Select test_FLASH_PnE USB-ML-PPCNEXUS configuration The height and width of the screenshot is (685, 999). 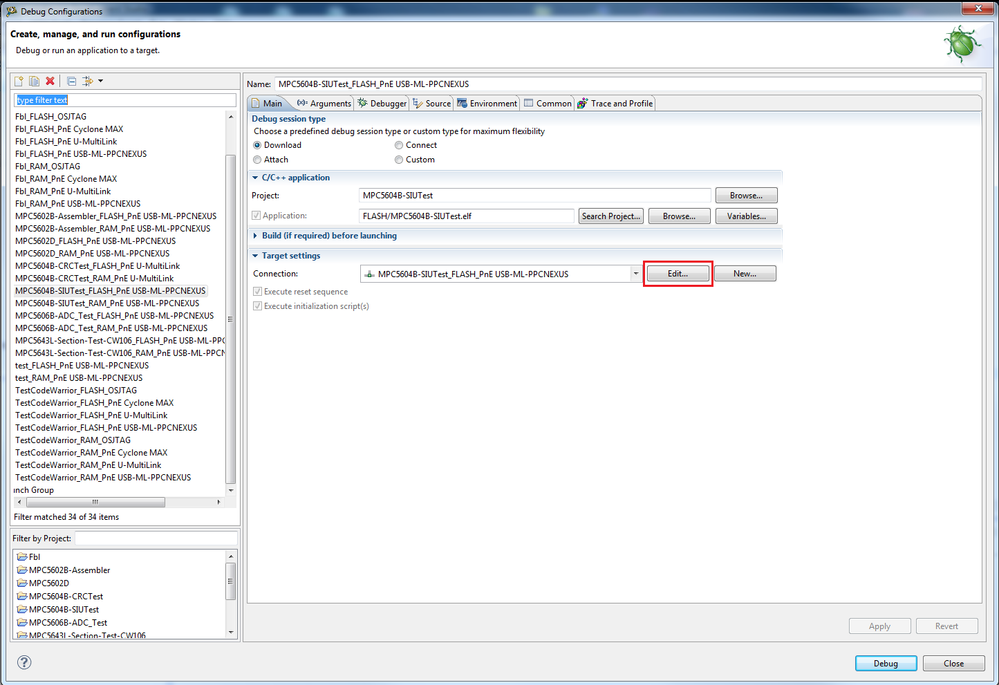pos(82,366)
